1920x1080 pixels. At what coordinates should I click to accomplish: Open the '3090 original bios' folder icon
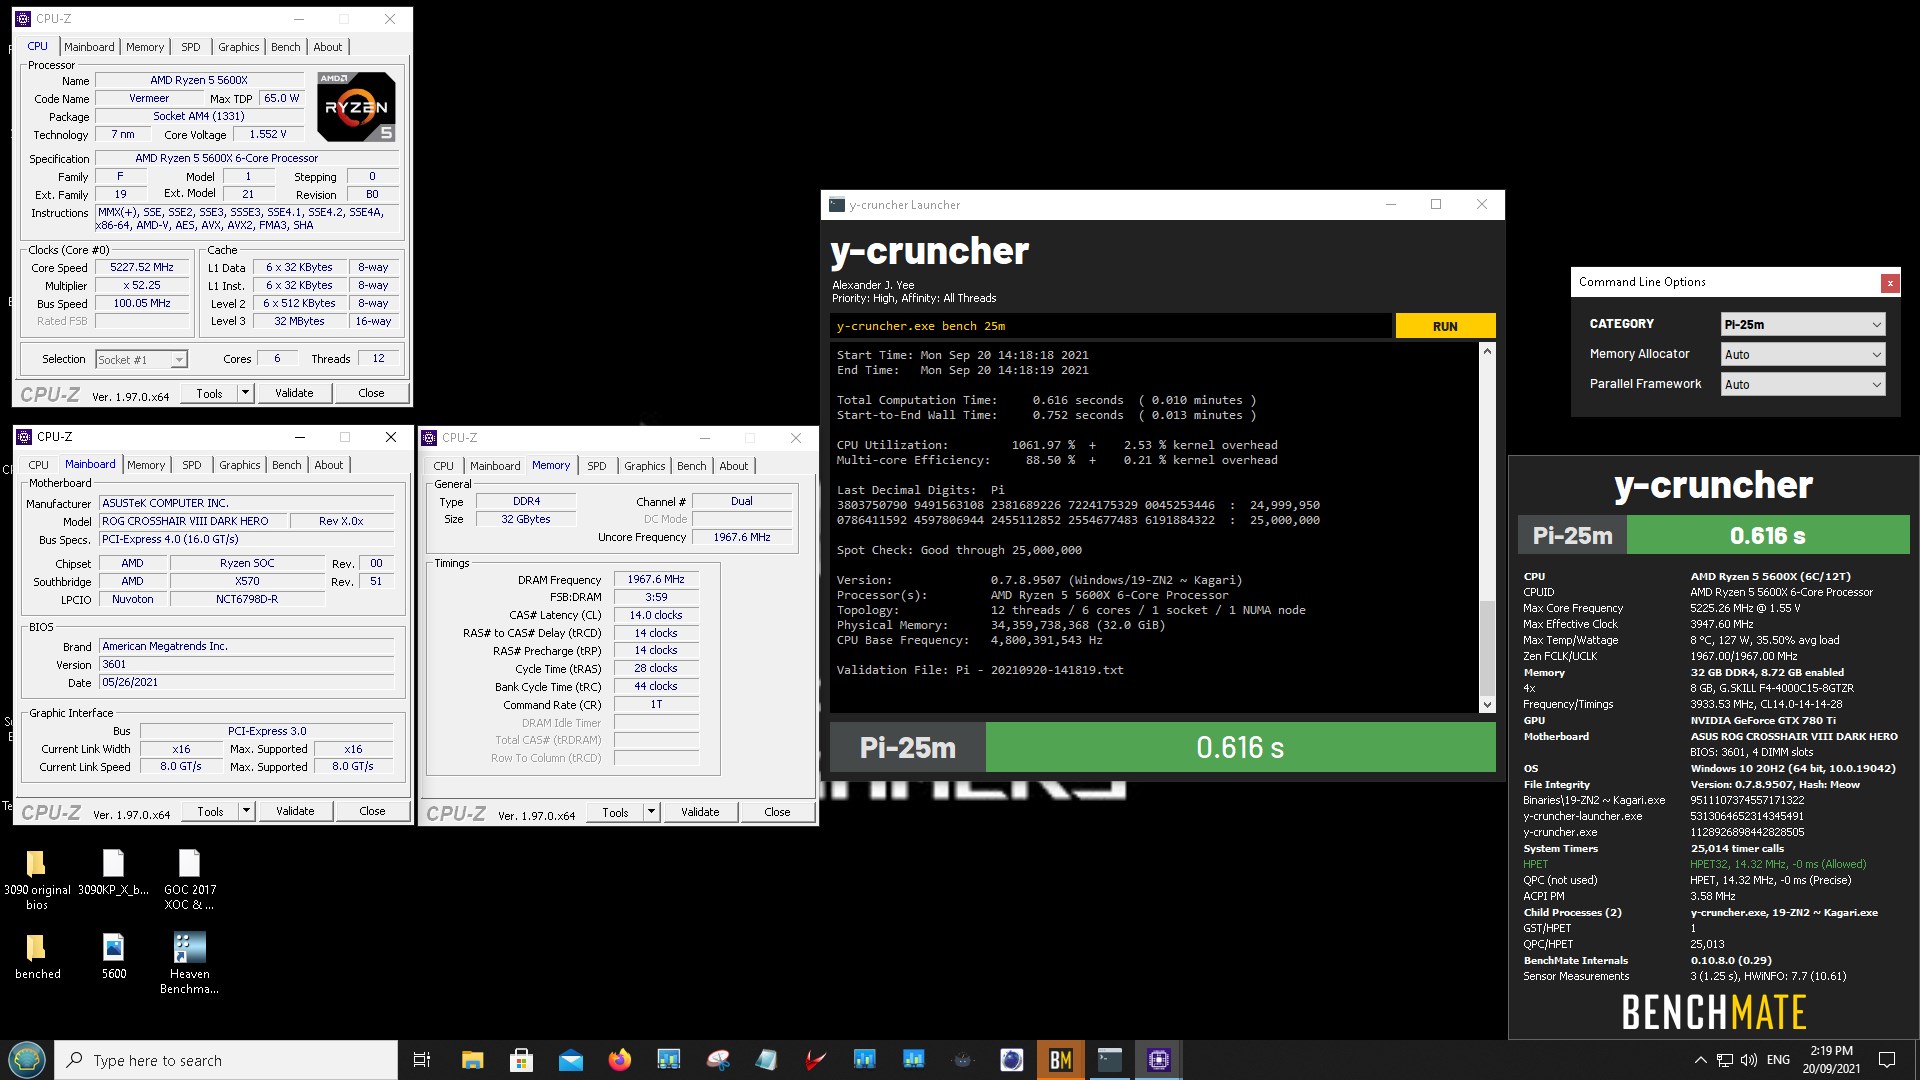pyautogui.click(x=37, y=880)
